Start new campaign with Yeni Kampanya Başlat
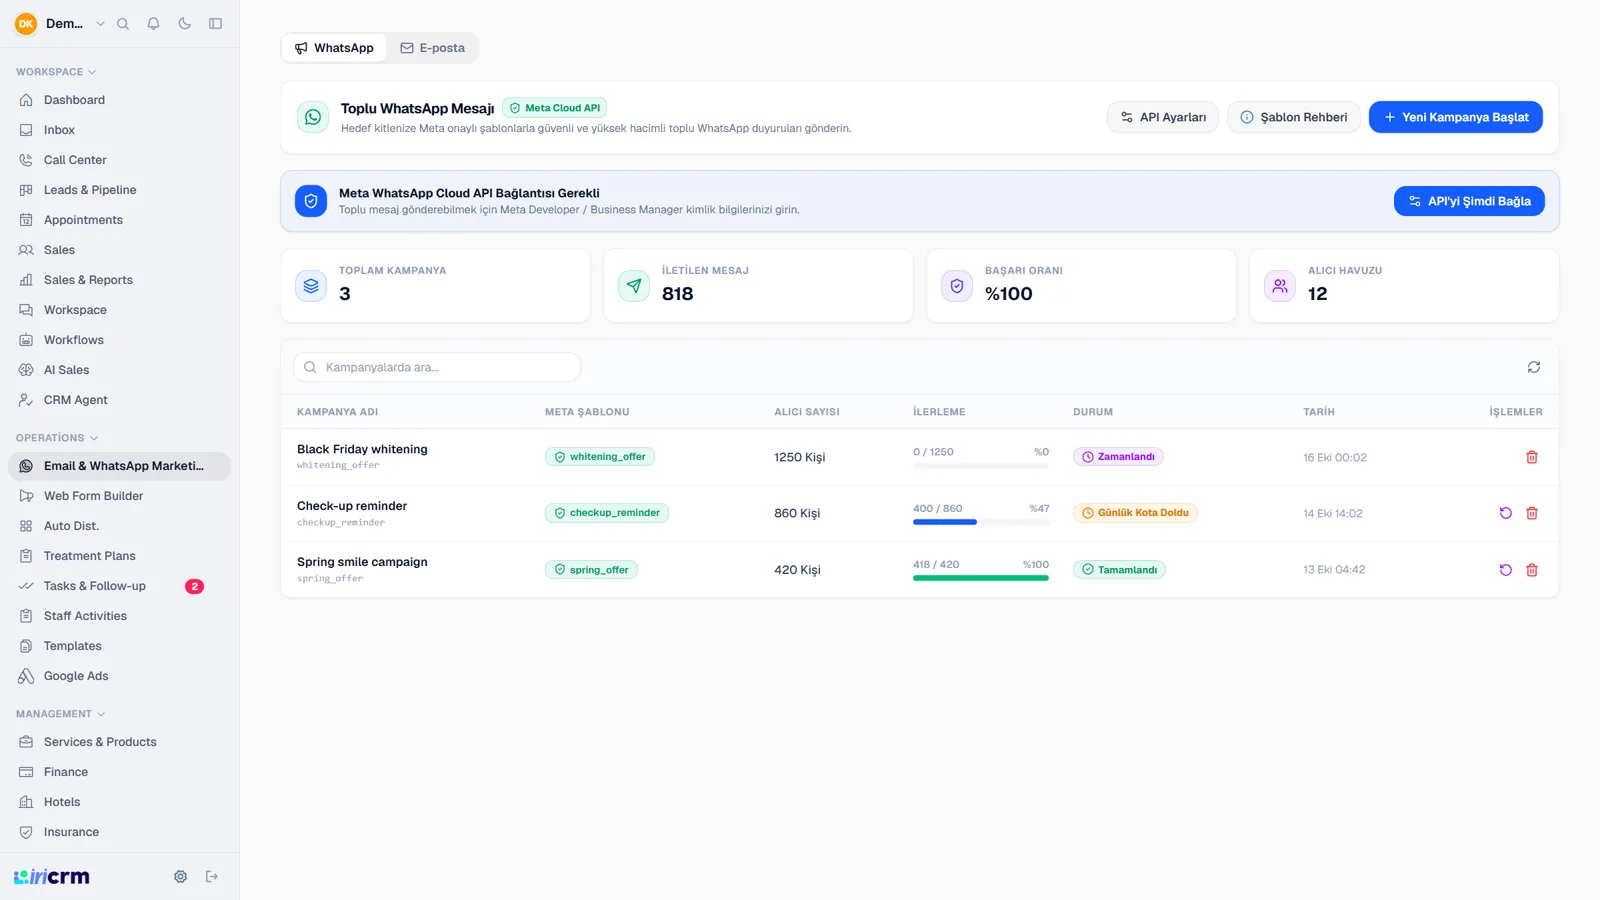The width and height of the screenshot is (1600, 900). (1455, 117)
